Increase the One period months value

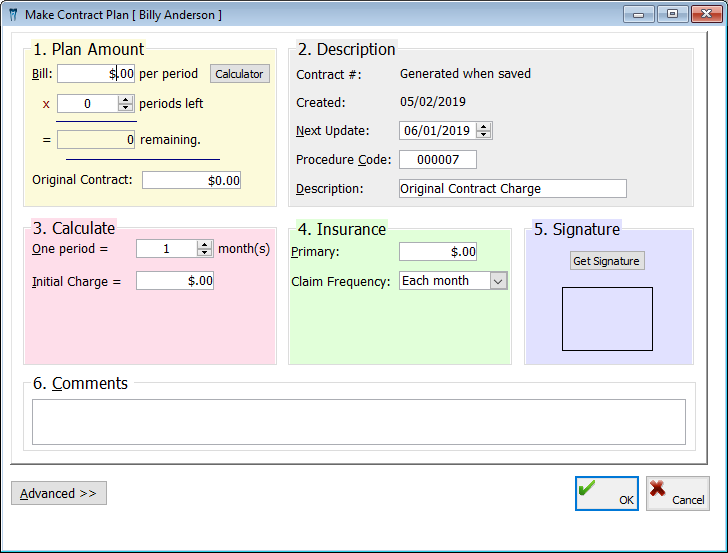205,244
